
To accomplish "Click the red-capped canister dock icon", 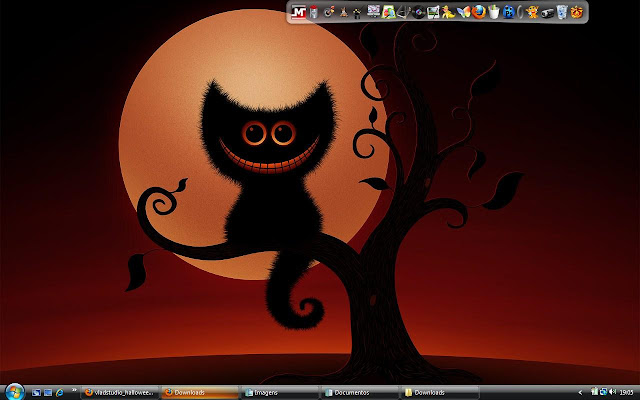I will 313,12.
